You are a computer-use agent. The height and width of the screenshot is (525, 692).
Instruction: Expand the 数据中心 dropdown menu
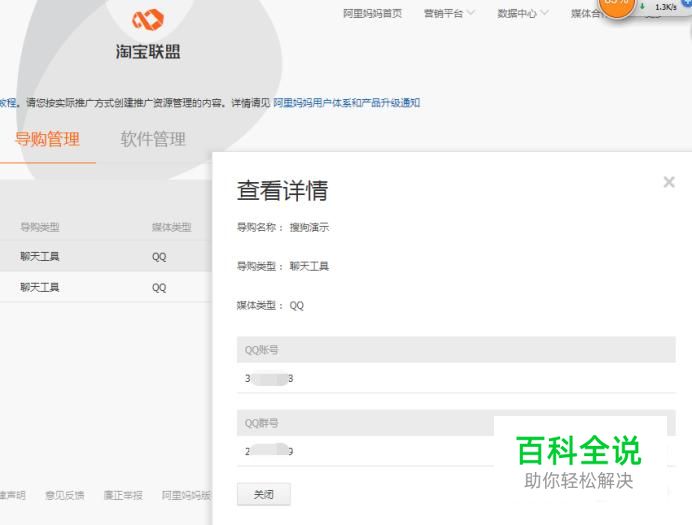[x=523, y=14]
